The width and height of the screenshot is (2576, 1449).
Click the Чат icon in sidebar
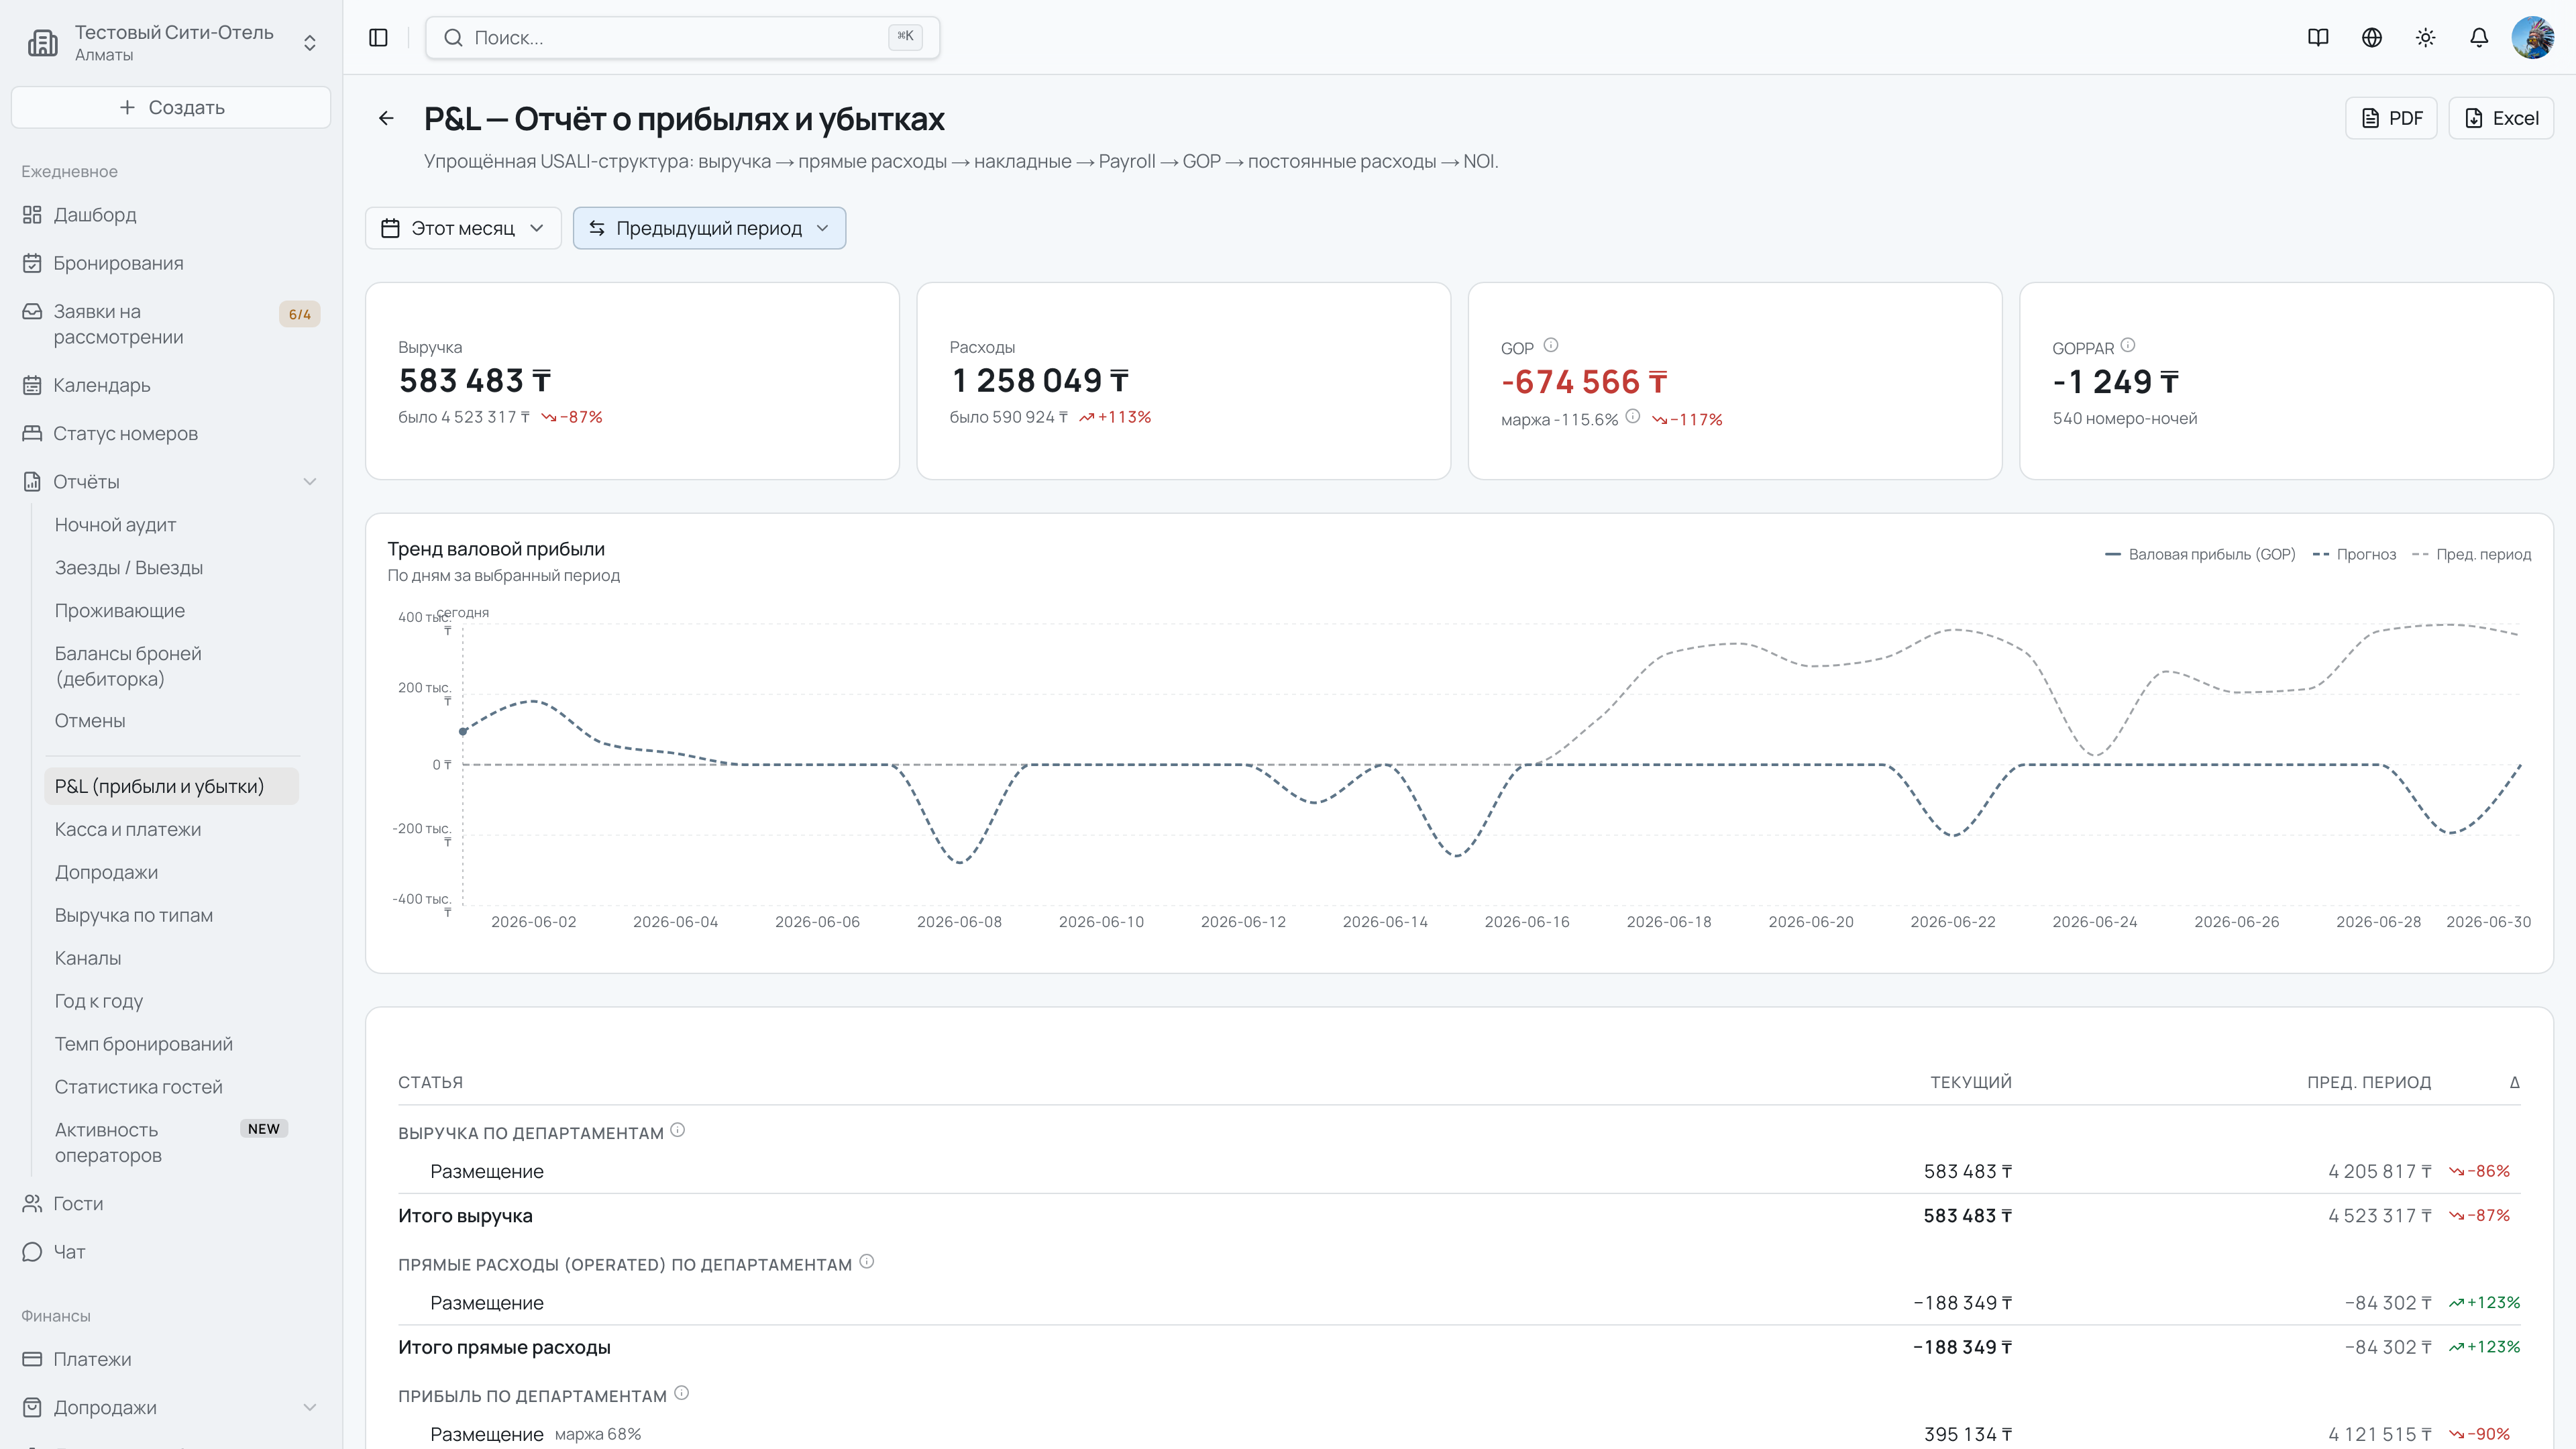pyautogui.click(x=32, y=1252)
